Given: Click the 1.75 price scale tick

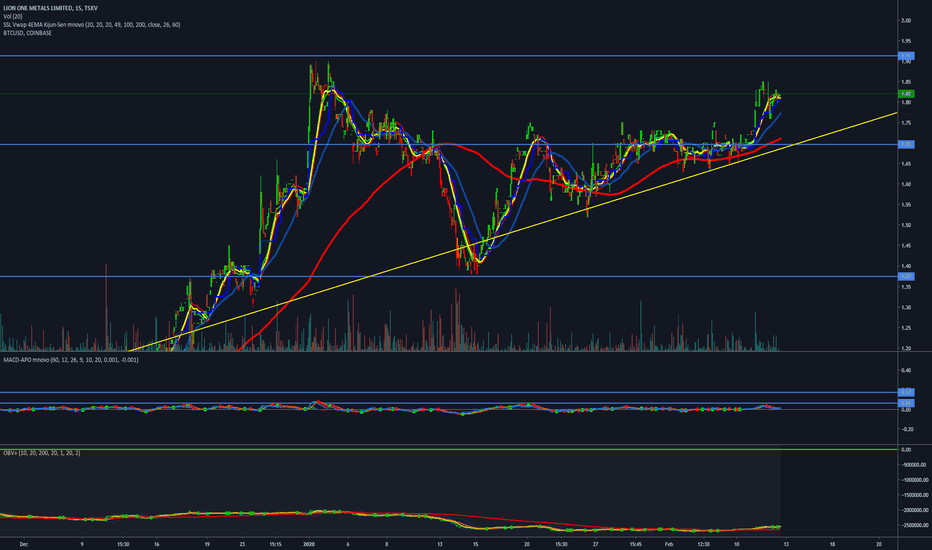Looking at the screenshot, I should [x=906, y=123].
